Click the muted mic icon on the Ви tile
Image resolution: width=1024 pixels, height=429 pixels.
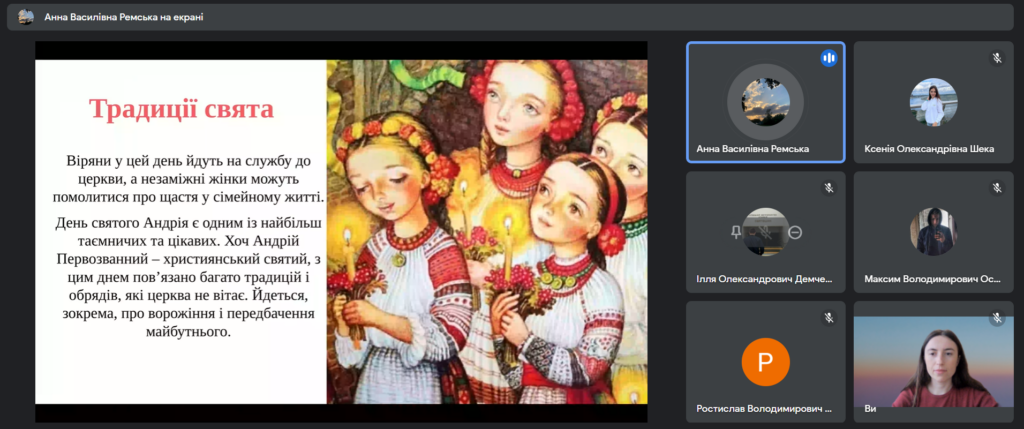996,318
